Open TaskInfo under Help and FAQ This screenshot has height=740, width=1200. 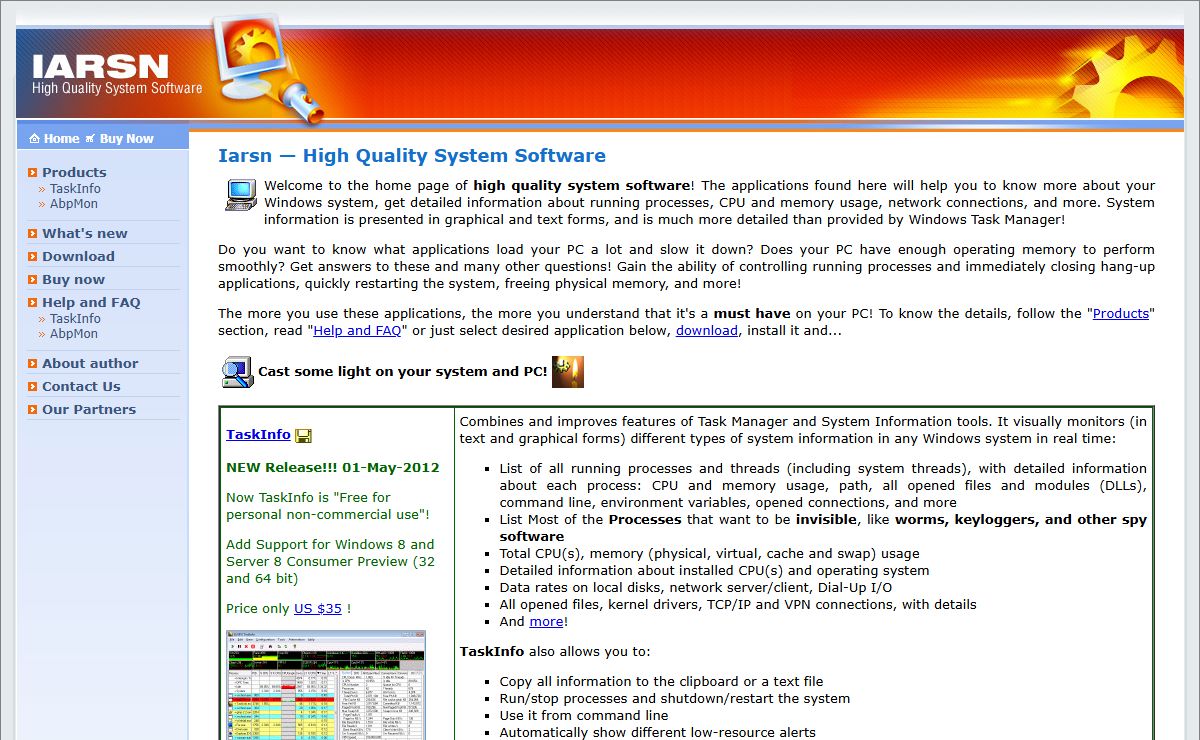coord(75,318)
